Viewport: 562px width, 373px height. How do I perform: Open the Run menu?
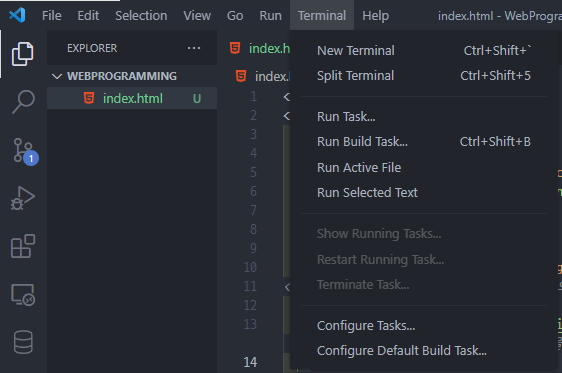click(271, 16)
